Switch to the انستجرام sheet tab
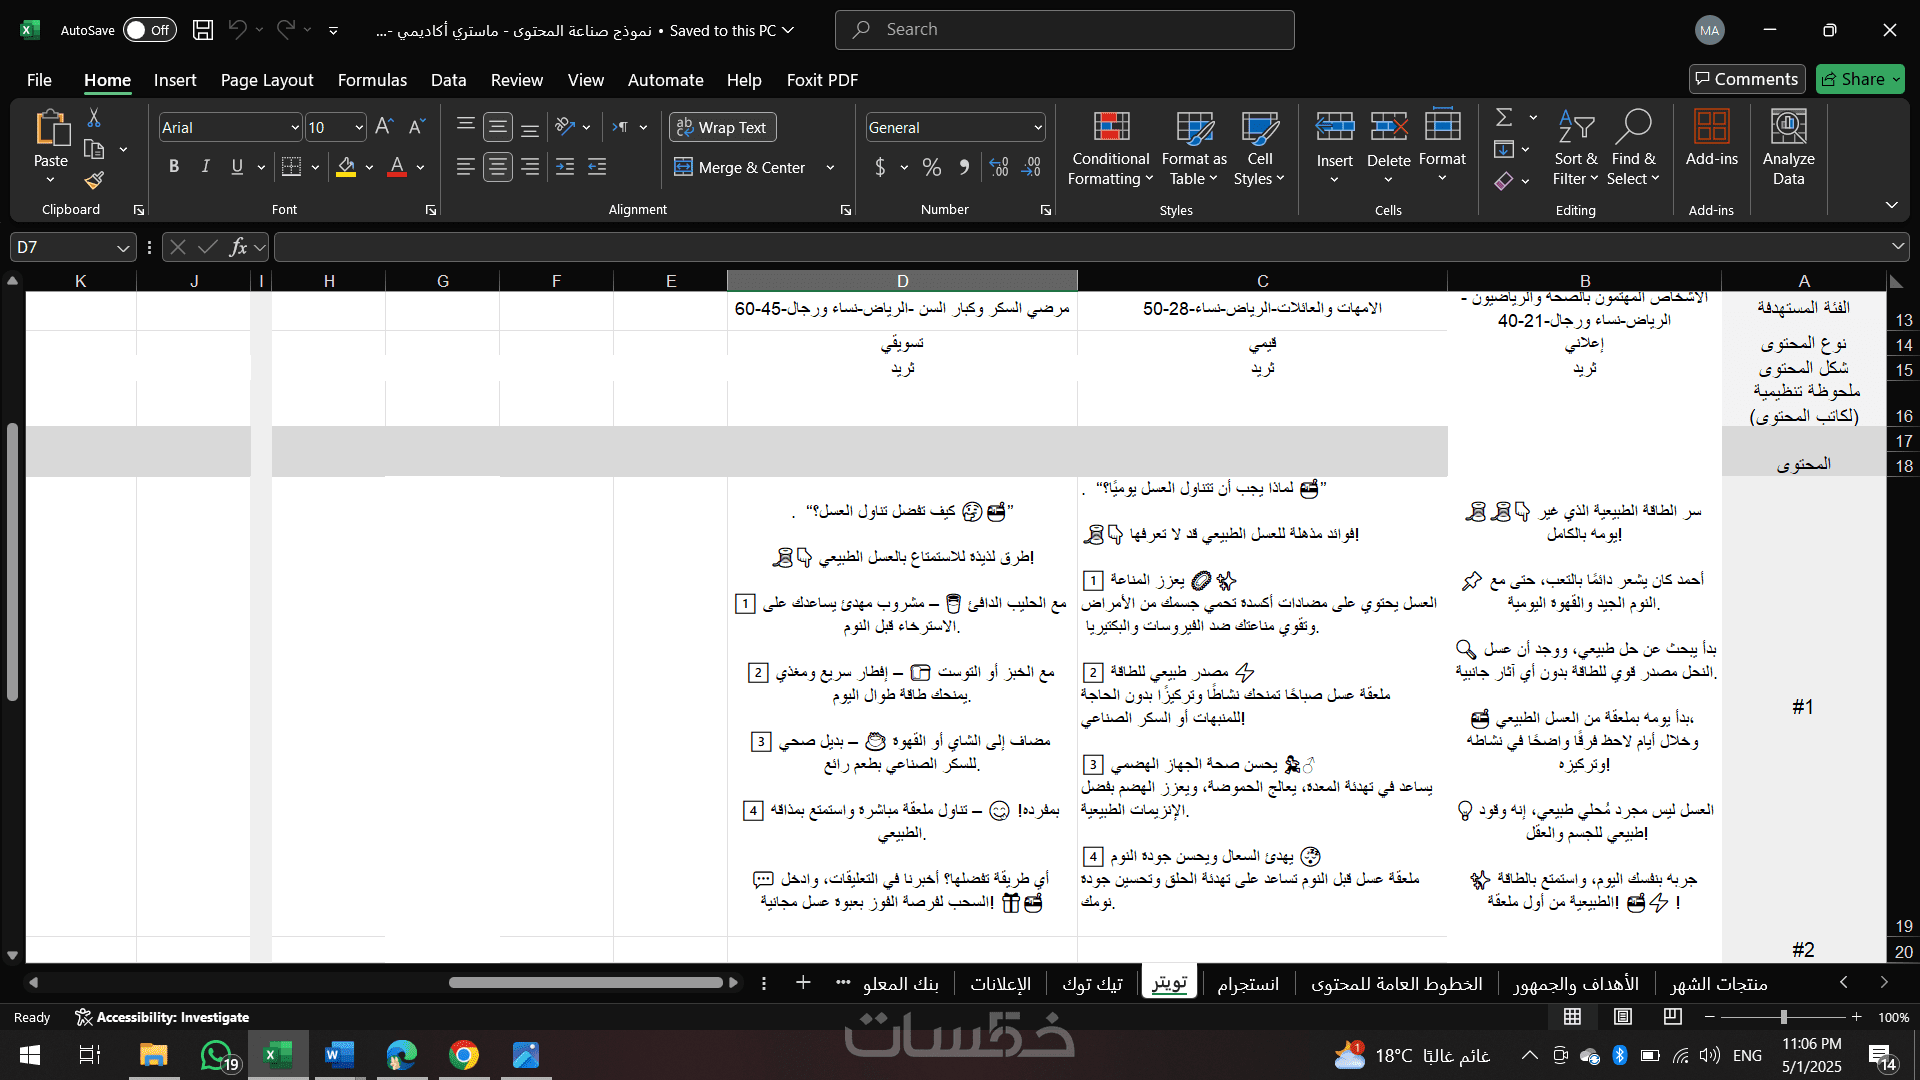1920x1080 pixels. click(x=1248, y=984)
